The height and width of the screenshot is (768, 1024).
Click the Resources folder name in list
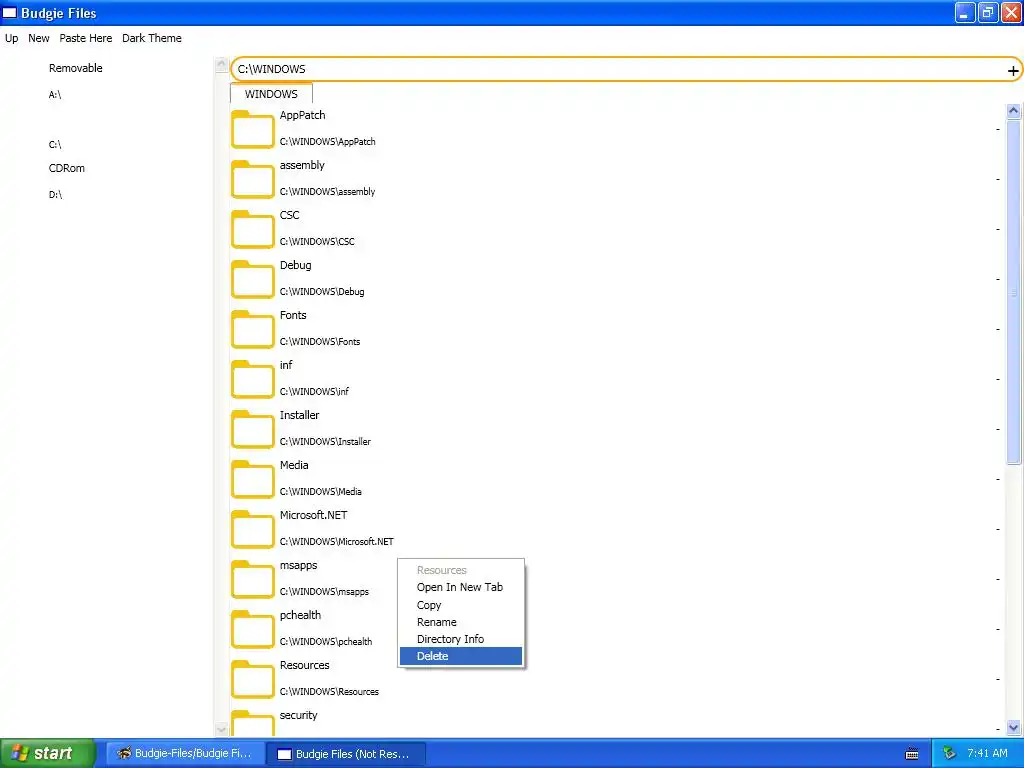[304, 665]
